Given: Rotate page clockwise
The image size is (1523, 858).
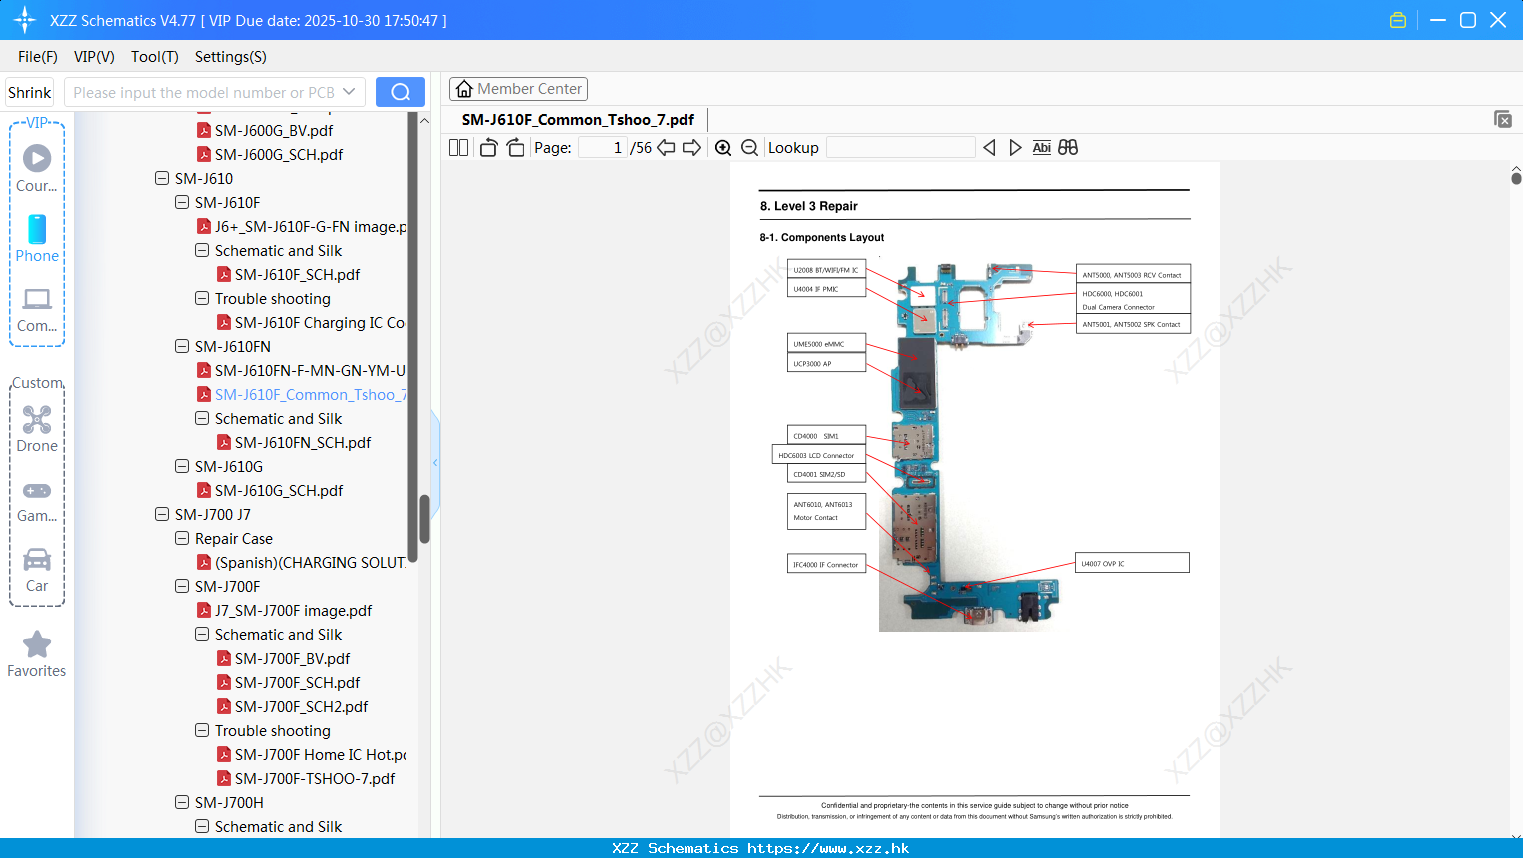Looking at the screenshot, I should (515, 147).
